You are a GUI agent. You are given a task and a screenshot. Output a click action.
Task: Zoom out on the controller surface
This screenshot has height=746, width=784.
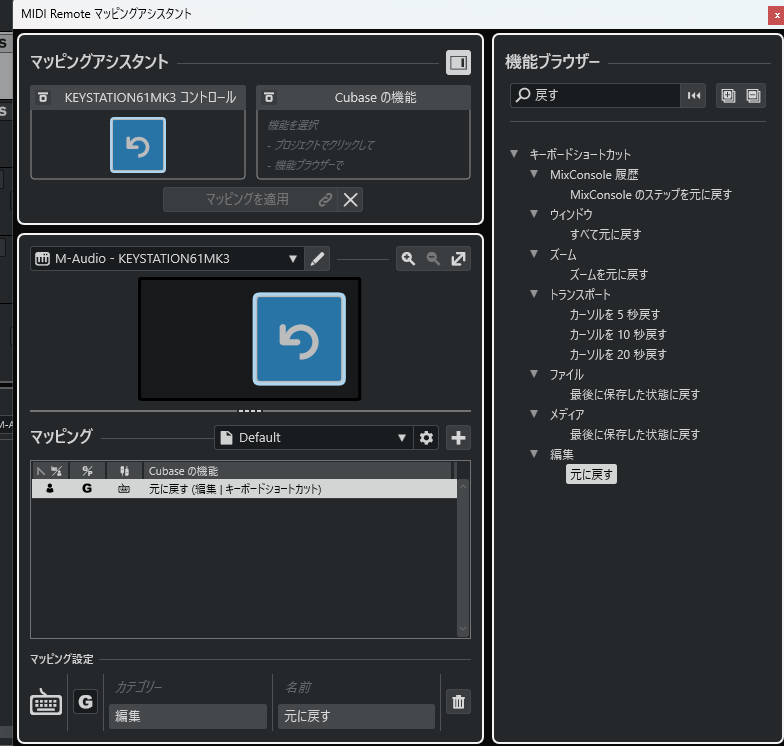pyautogui.click(x=433, y=259)
